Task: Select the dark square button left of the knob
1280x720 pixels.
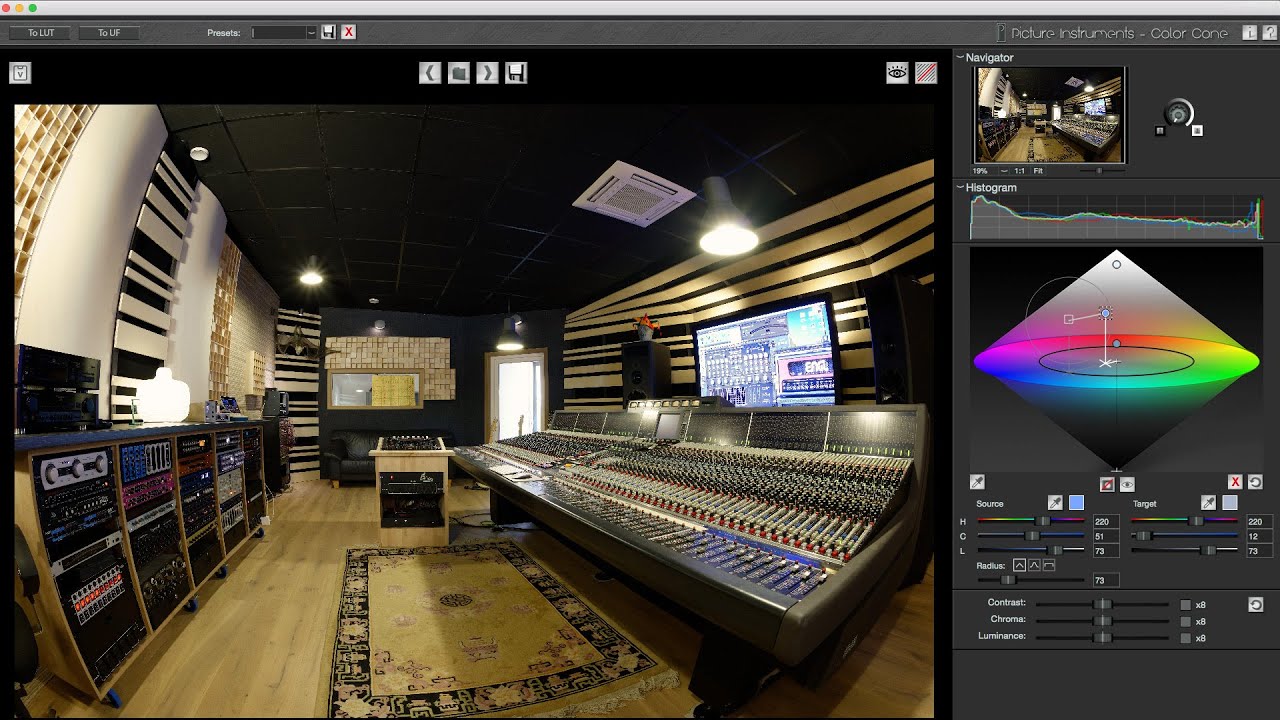Action: pos(1160,131)
